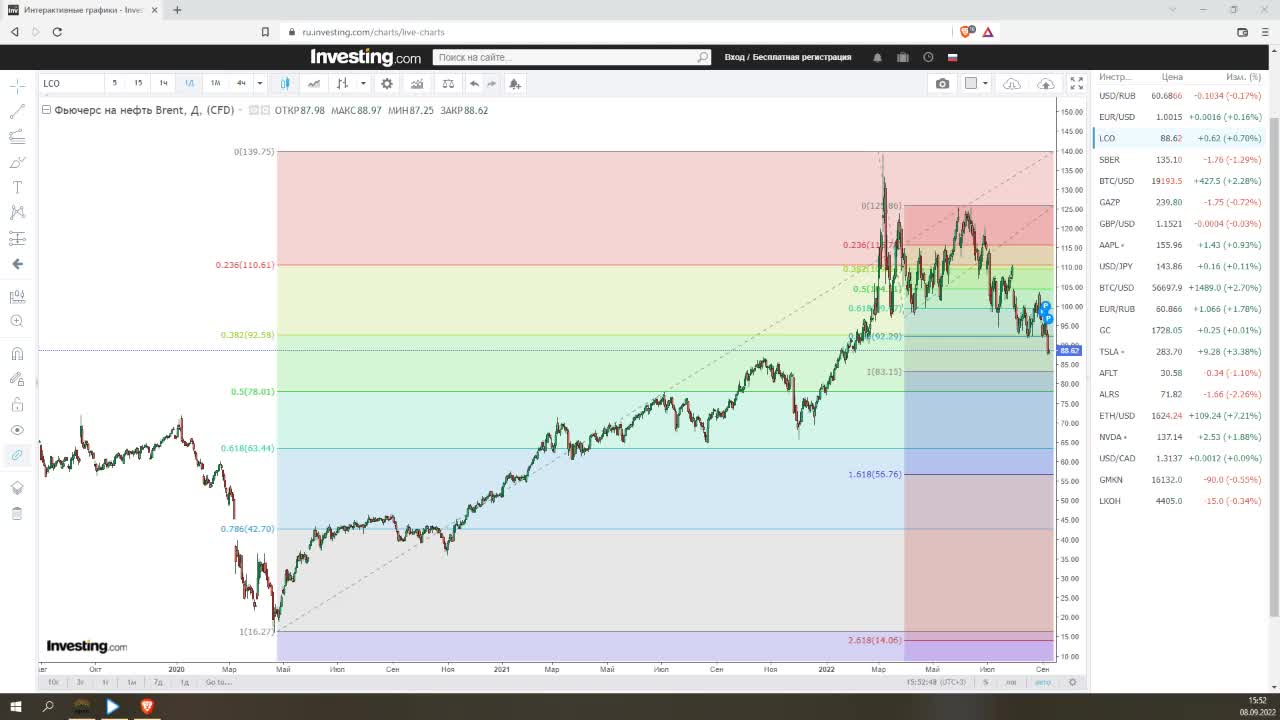
Task: Set the 1-year range (1г)
Action: 105,682
